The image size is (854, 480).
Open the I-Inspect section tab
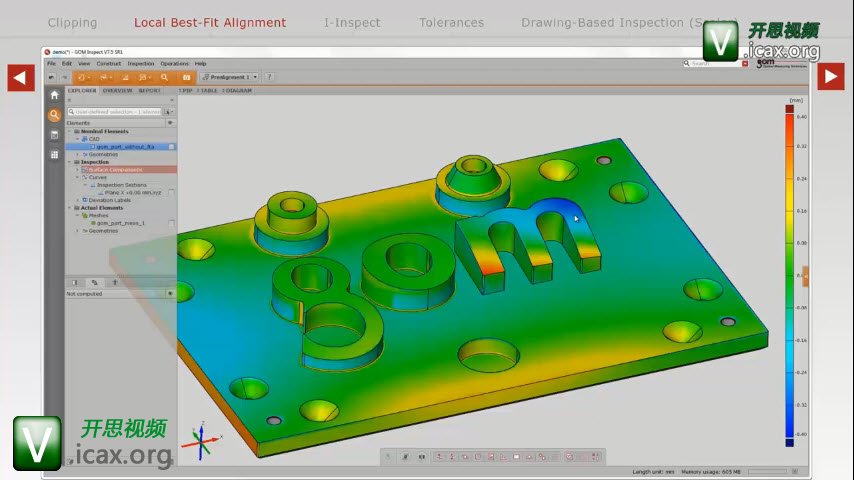coord(352,23)
